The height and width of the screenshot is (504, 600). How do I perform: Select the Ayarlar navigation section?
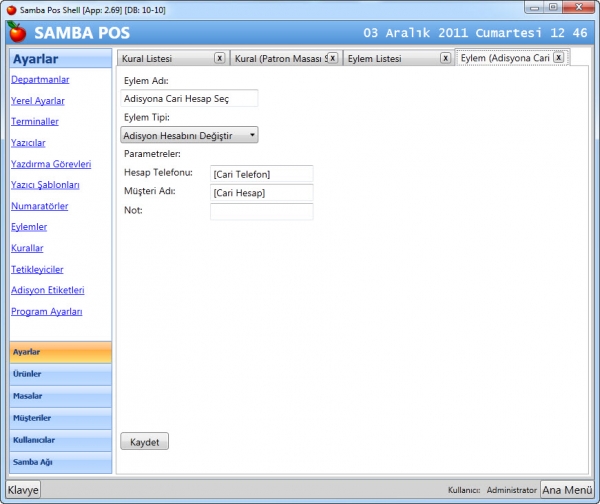(x=61, y=352)
